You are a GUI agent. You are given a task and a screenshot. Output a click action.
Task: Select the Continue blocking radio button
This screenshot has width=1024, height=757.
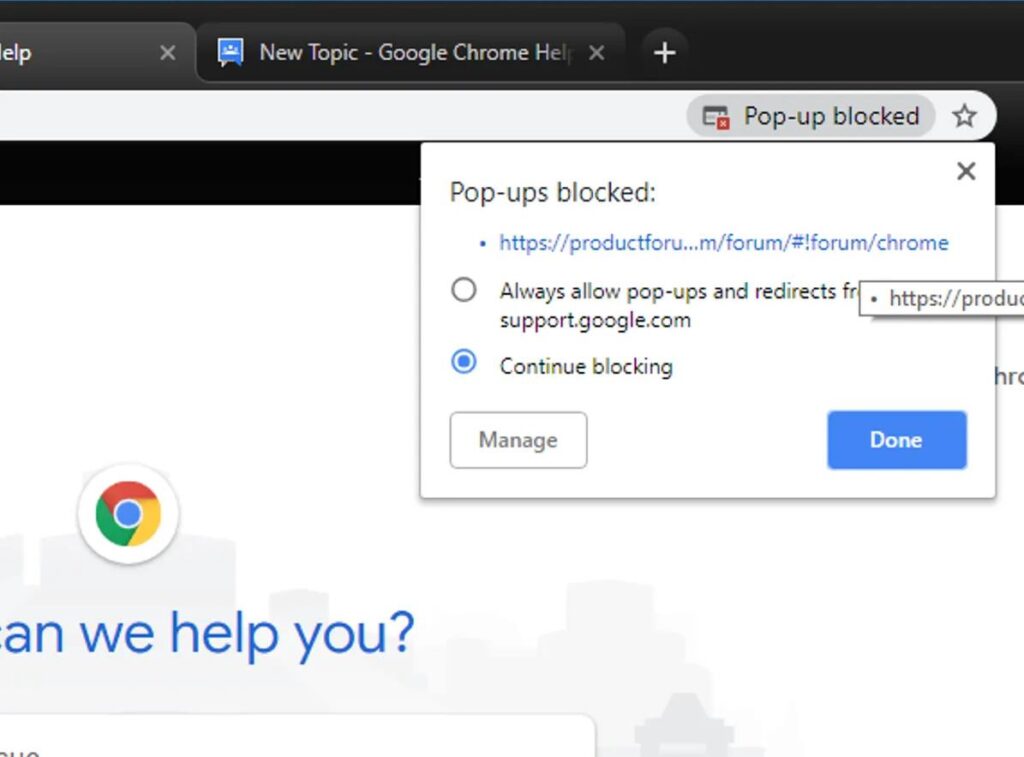[464, 362]
